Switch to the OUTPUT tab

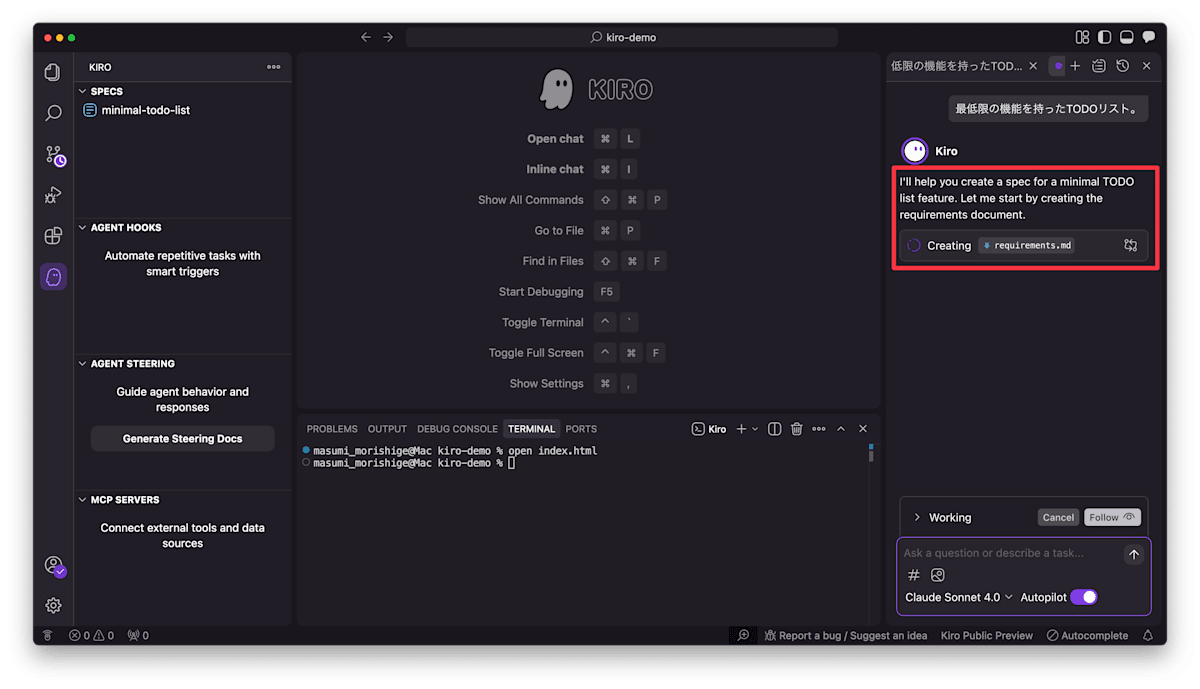[387, 429]
